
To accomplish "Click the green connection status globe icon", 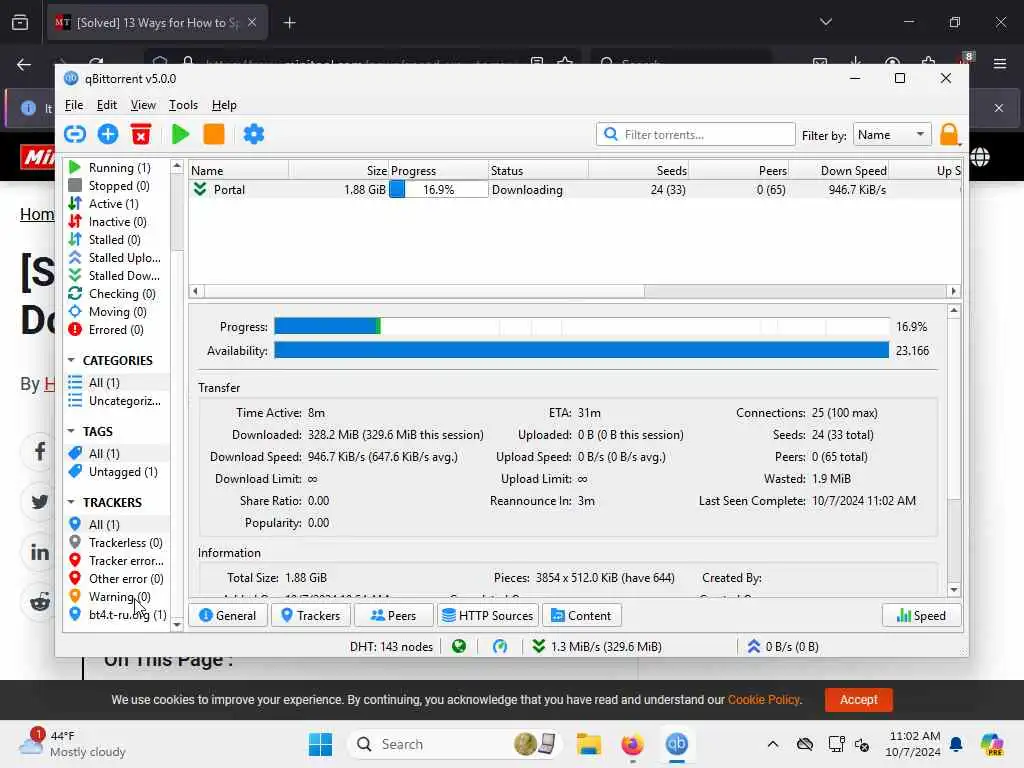I will pyautogui.click(x=459, y=647).
